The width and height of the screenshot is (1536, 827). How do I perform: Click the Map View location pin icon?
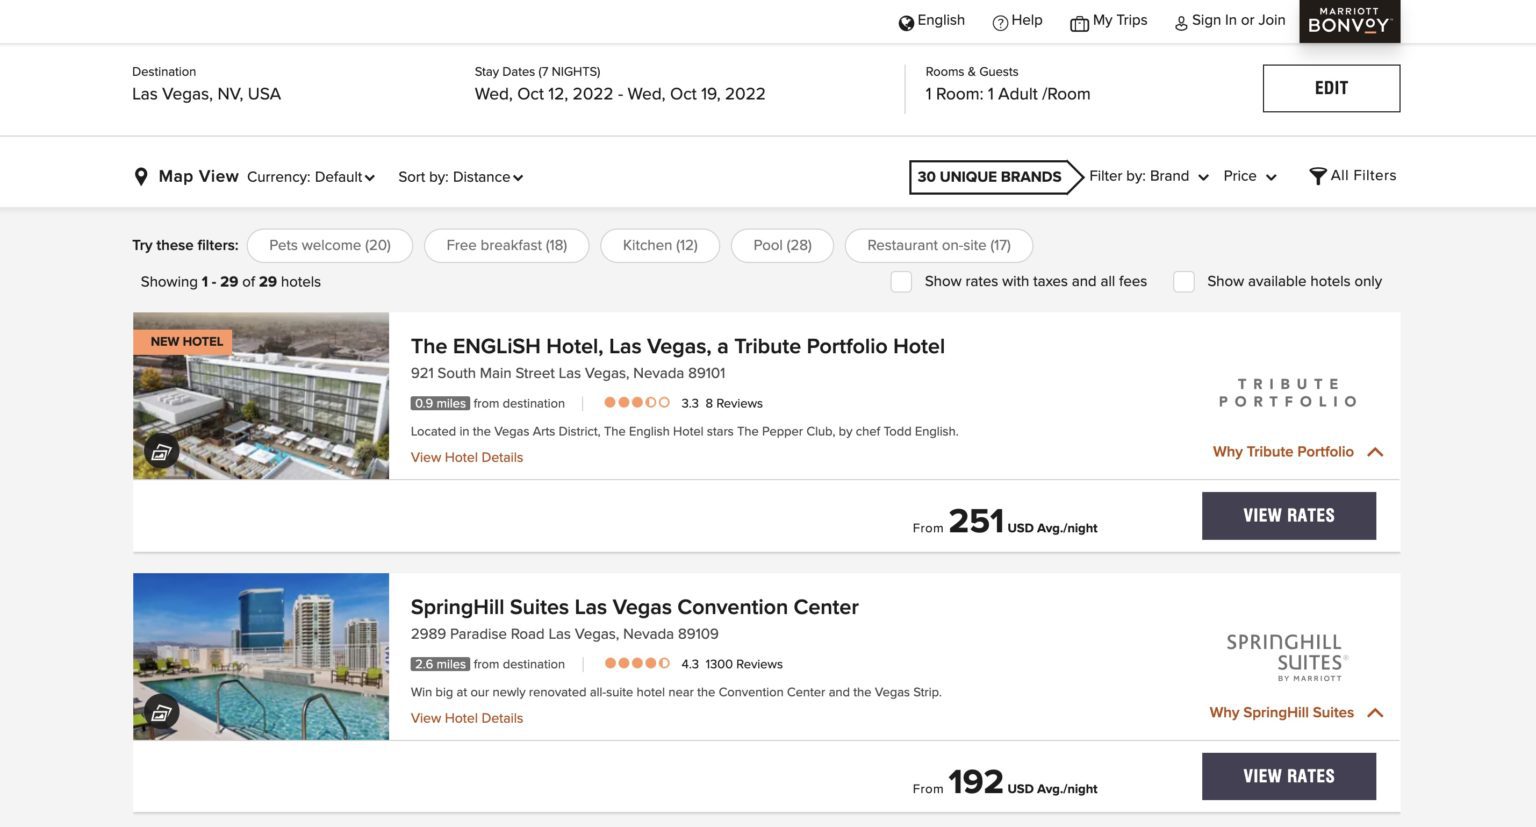click(141, 176)
